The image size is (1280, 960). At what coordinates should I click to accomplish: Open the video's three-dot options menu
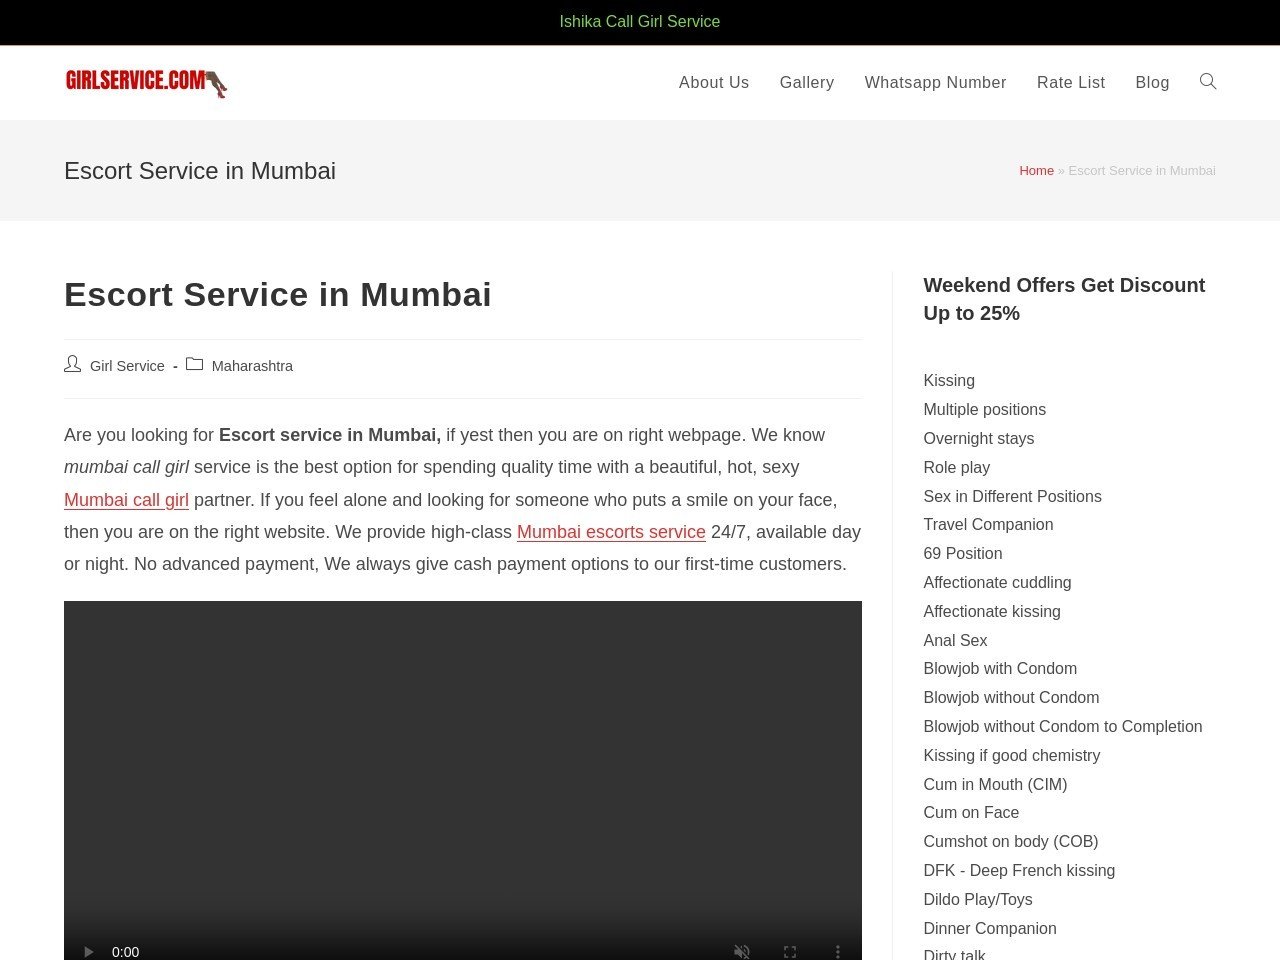838,952
